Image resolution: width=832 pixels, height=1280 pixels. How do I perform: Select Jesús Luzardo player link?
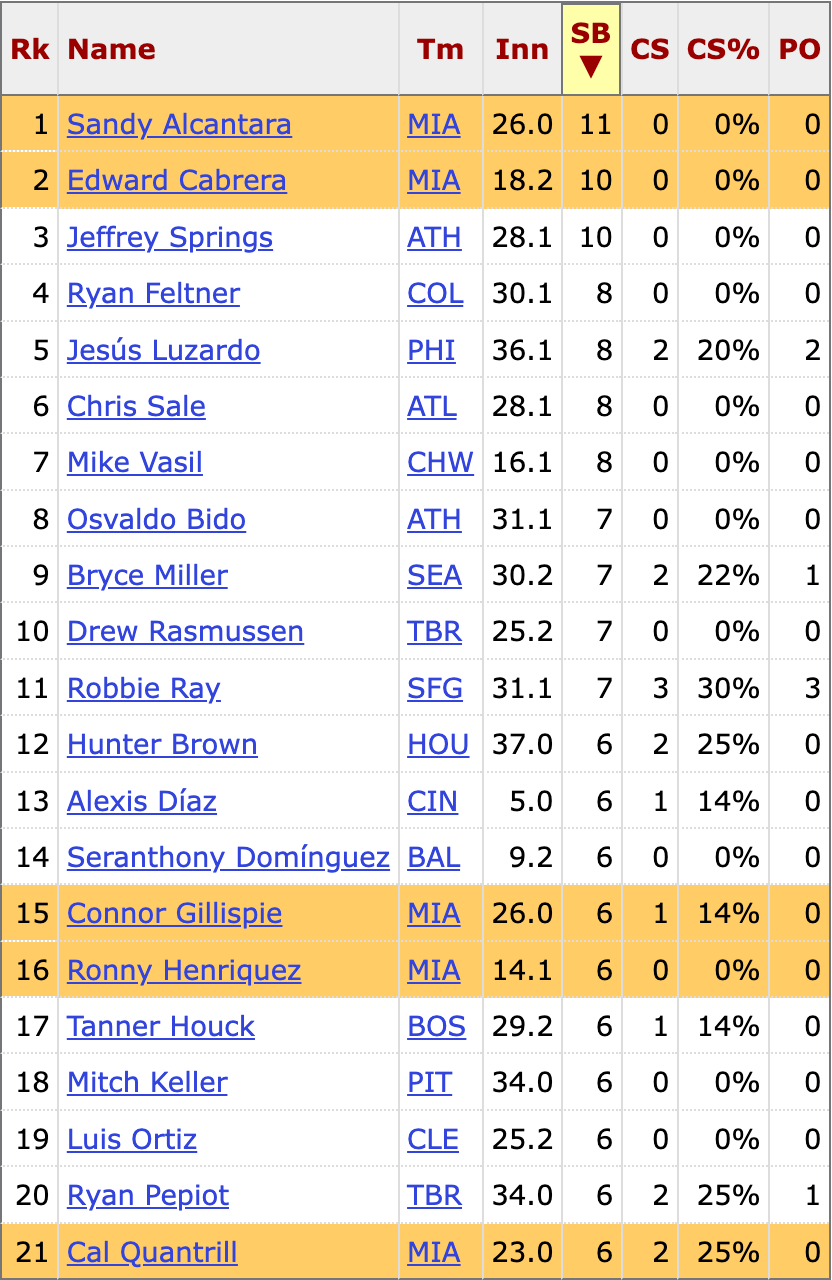pyautogui.click(x=164, y=351)
